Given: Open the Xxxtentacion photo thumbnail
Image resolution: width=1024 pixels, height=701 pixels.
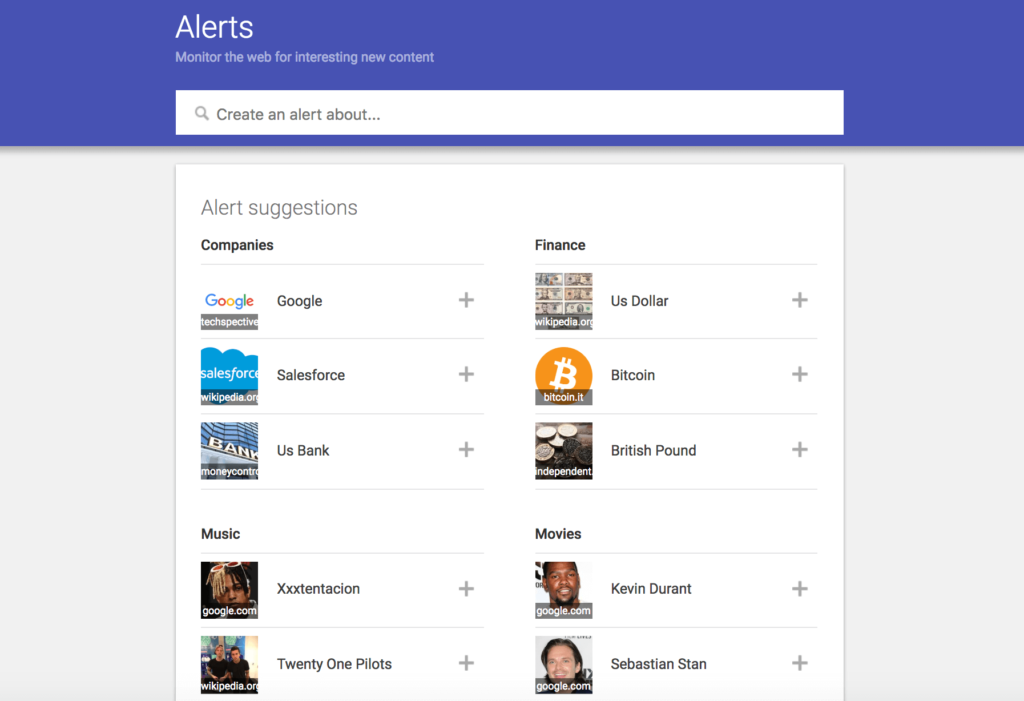Looking at the screenshot, I should [x=229, y=590].
